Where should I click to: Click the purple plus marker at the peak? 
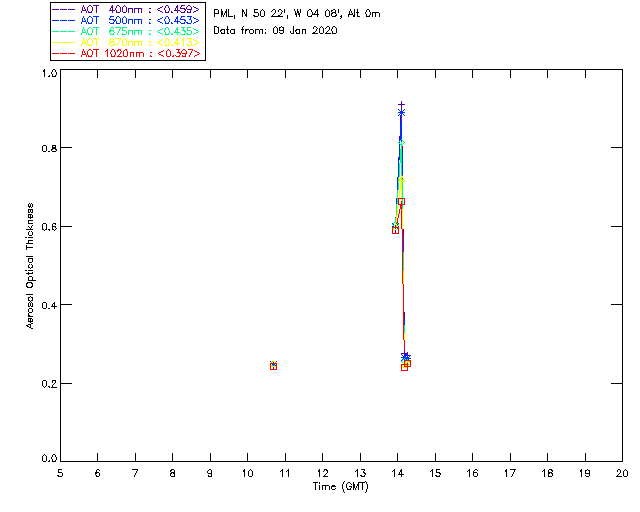click(x=402, y=105)
